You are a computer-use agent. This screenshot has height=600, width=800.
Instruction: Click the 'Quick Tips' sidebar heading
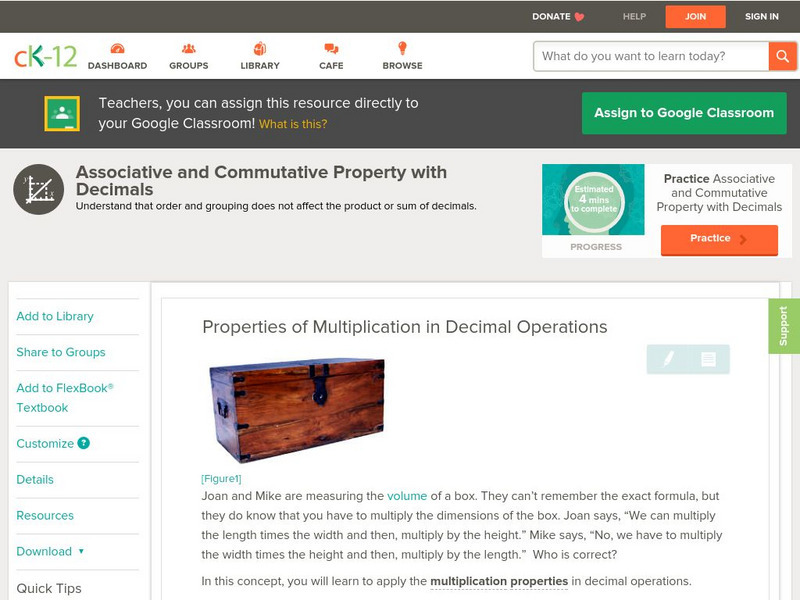48,588
